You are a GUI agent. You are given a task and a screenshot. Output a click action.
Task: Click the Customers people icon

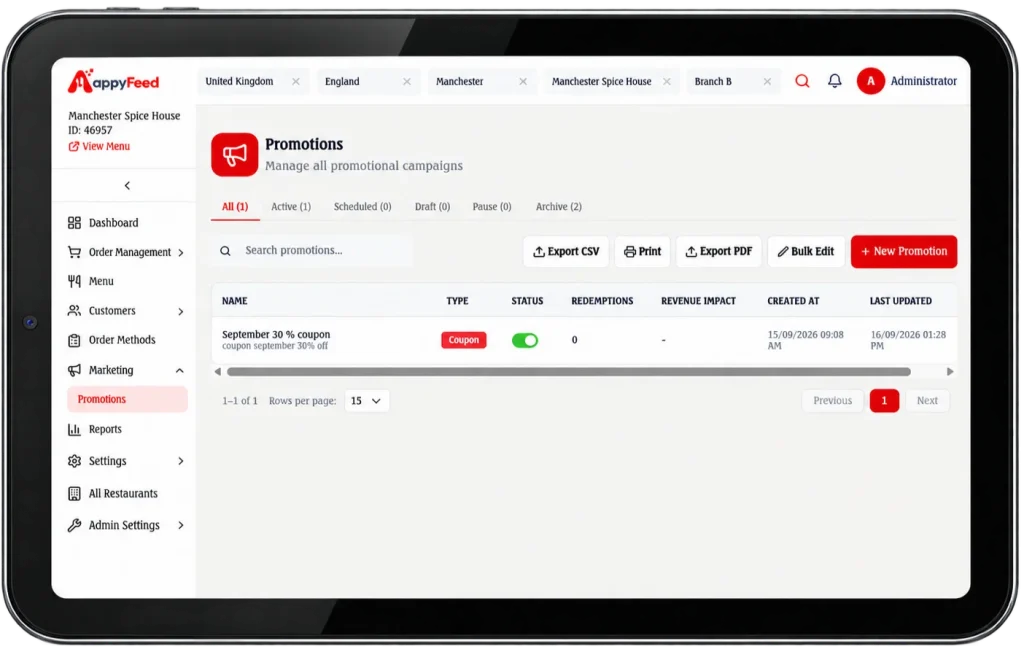point(74,311)
